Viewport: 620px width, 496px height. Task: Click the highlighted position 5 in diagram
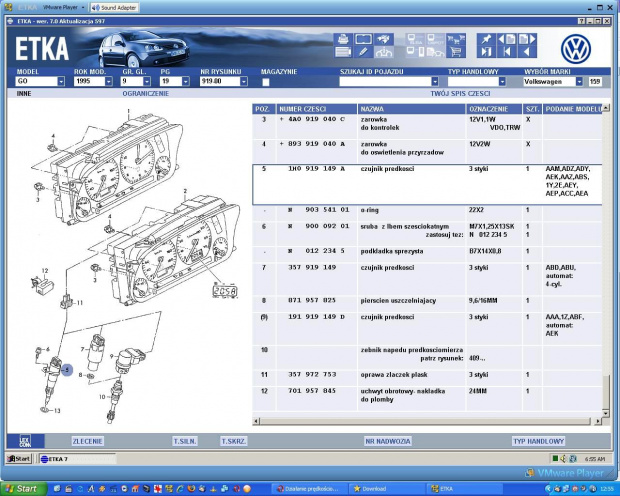tap(67, 370)
